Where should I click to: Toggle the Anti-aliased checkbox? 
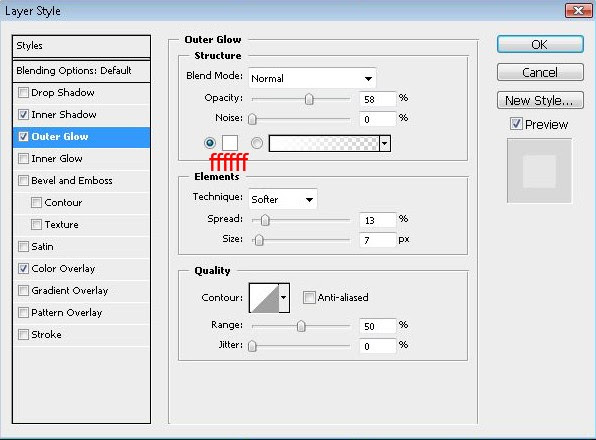[309, 297]
